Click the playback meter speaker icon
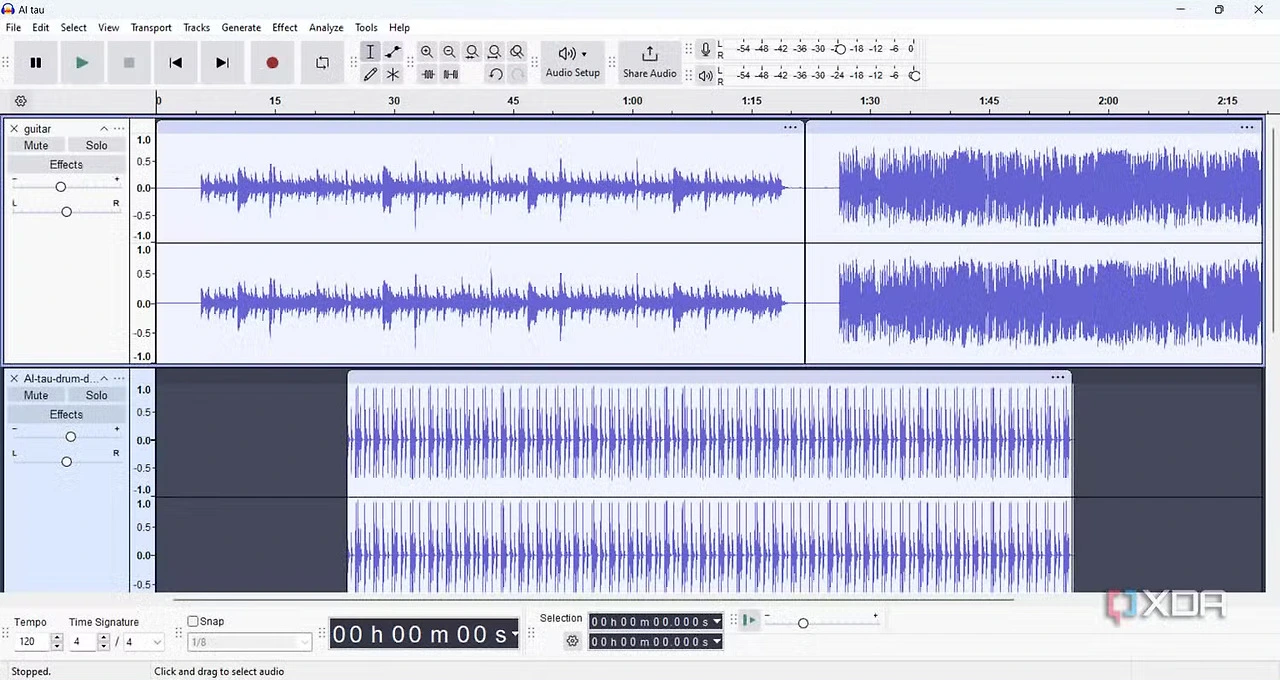The image size is (1280, 680). pos(706,75)
